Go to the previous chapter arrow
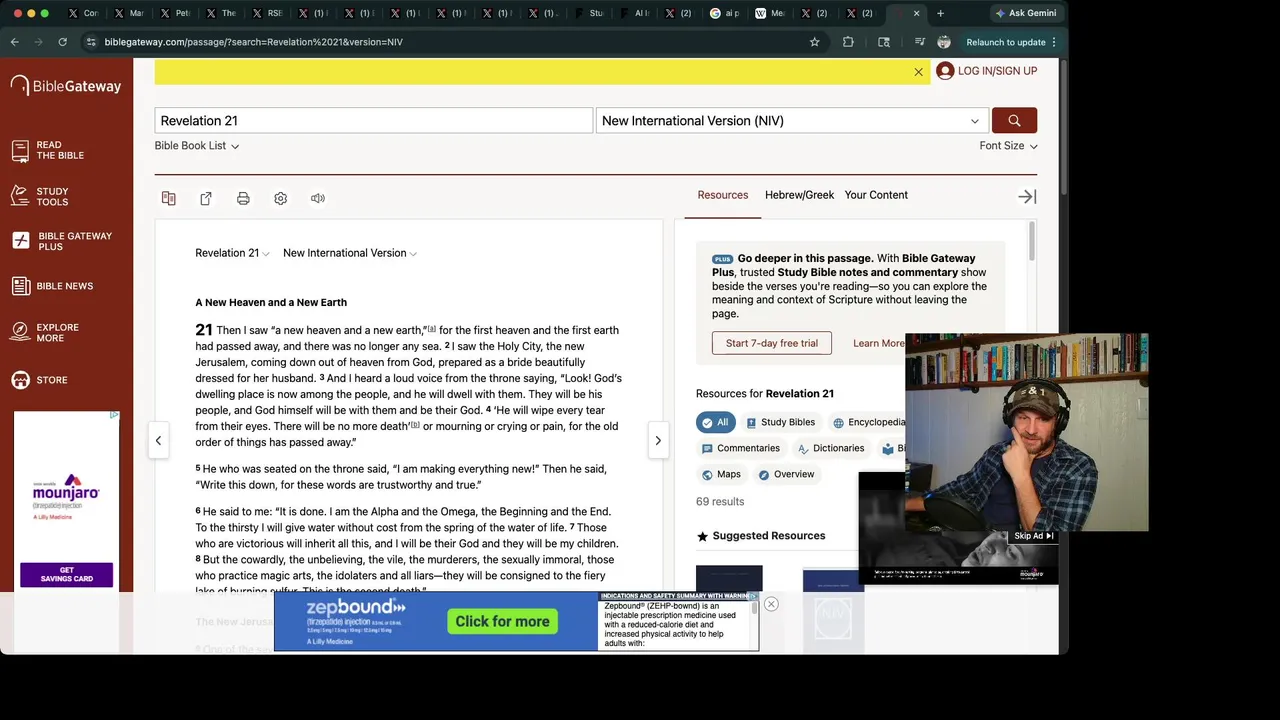Screen dimensions: 1280x720 click(x=158, y=440)
